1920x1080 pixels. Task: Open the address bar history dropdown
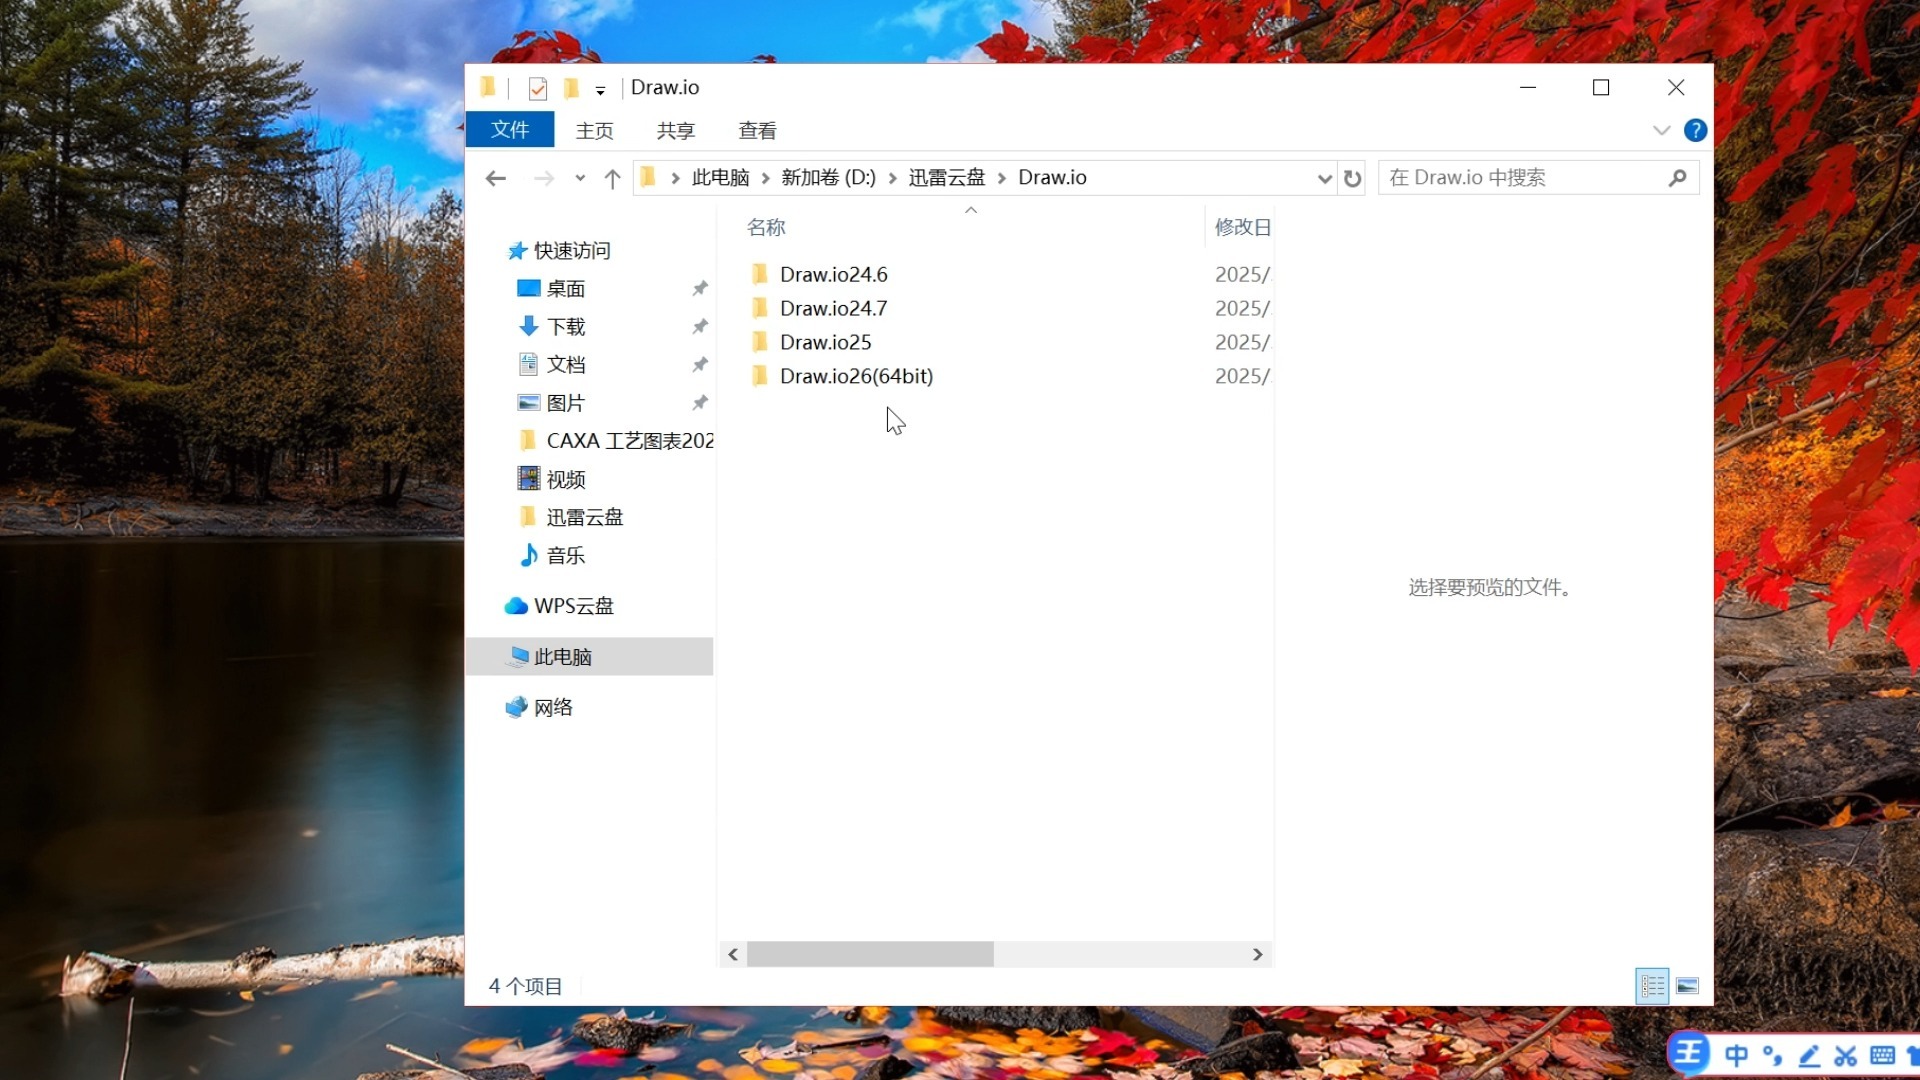click(1324, 178)
